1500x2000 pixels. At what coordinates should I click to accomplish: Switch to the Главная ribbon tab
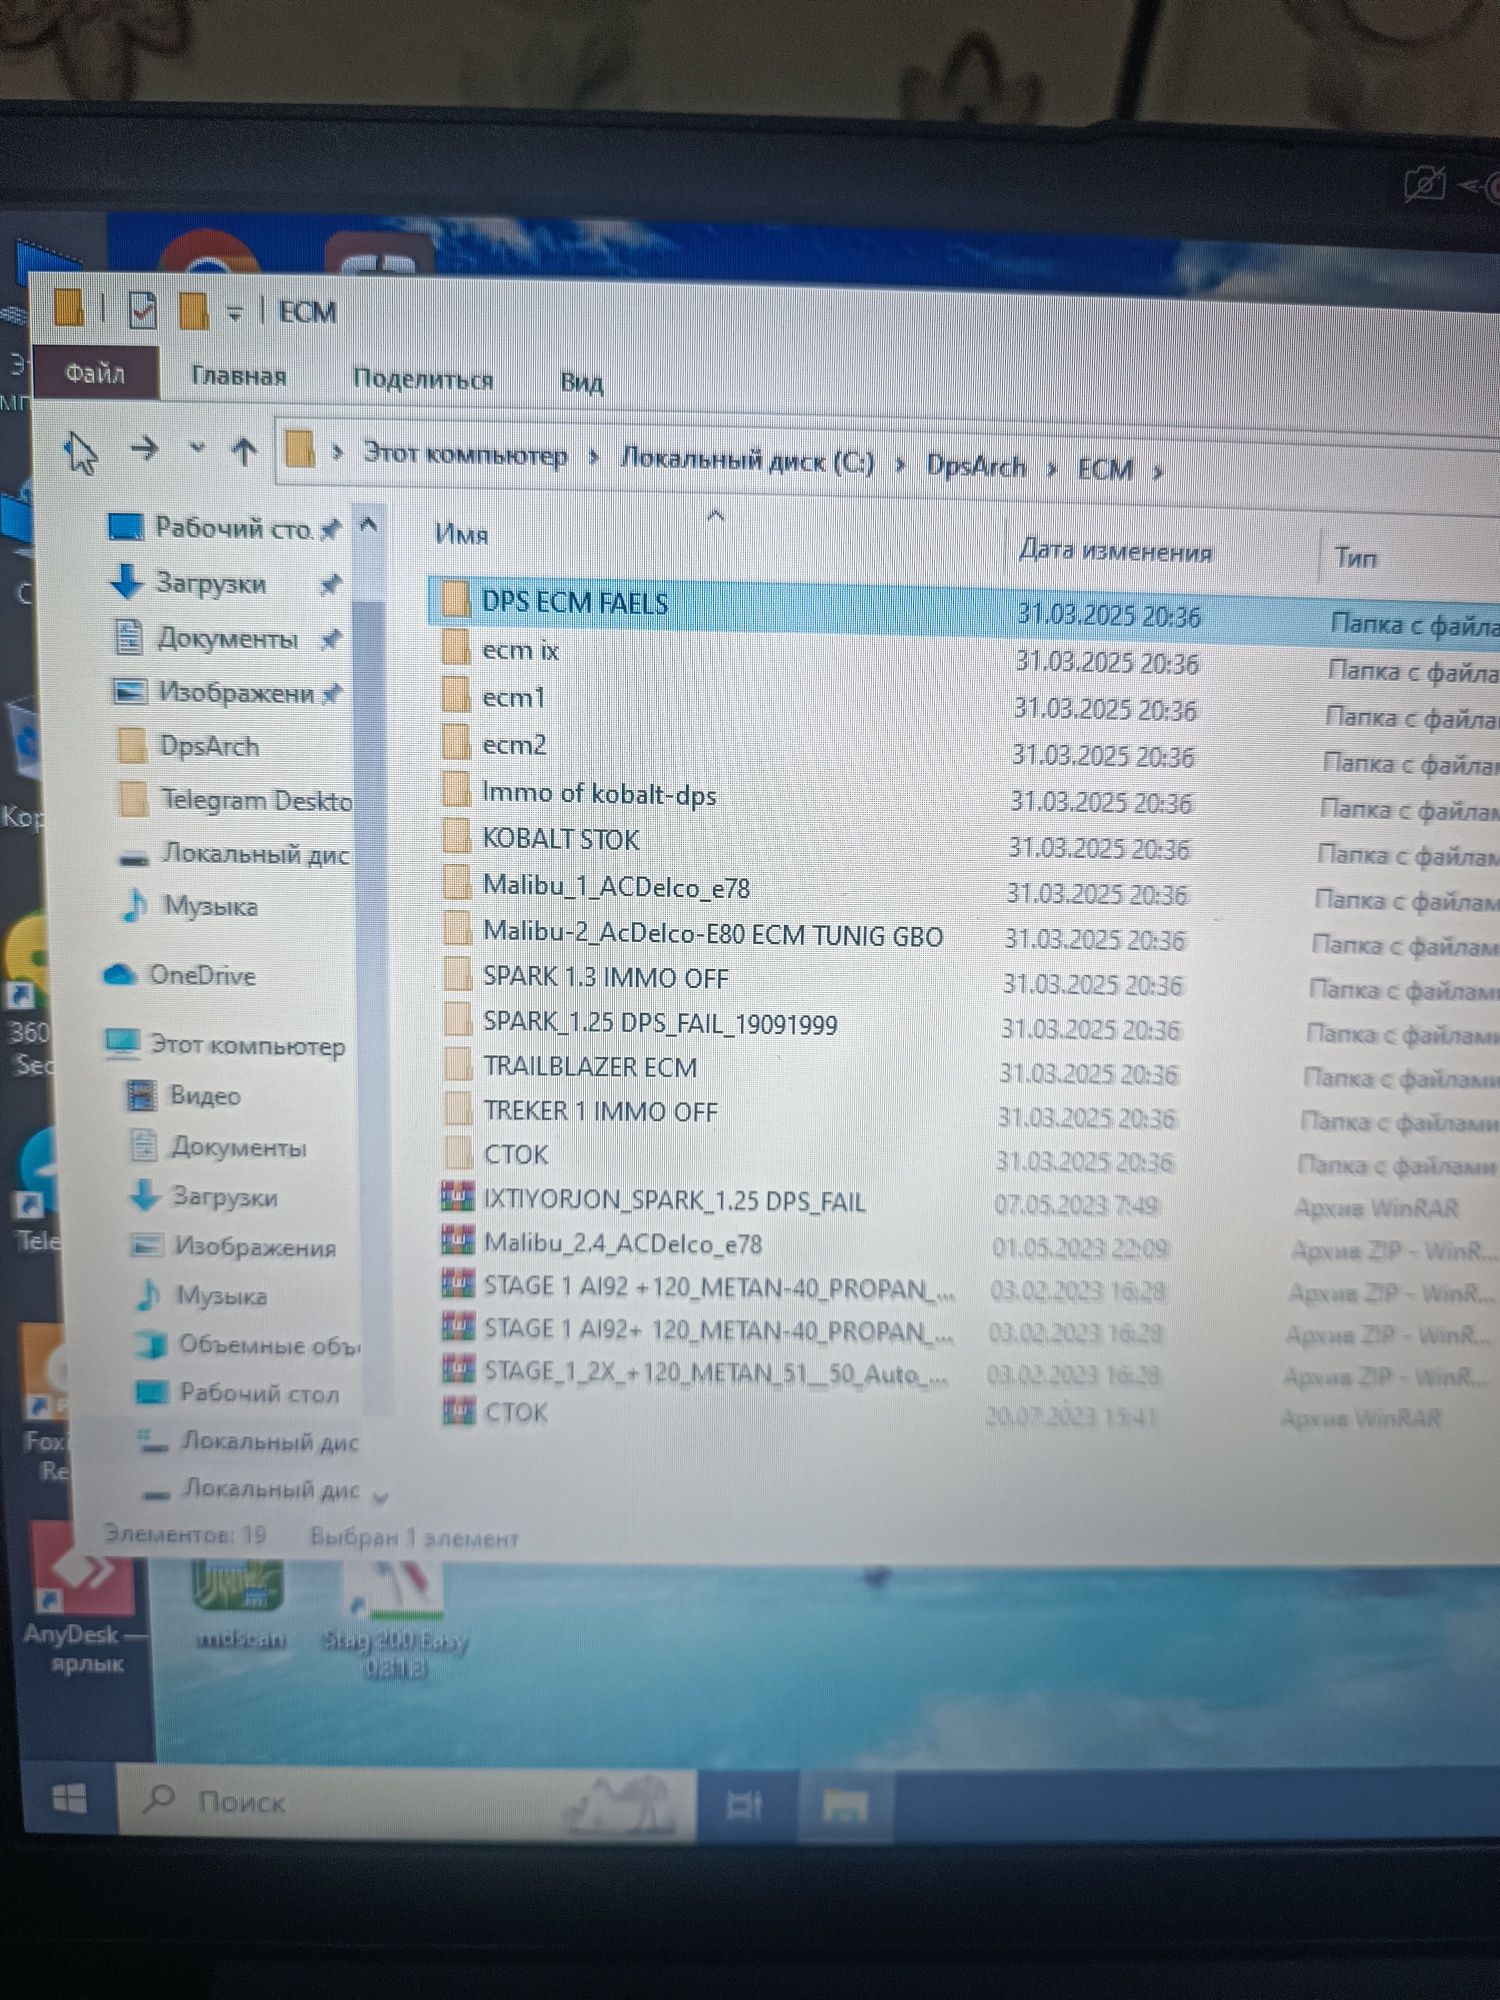pyautogui.click(x=239, y=376)
